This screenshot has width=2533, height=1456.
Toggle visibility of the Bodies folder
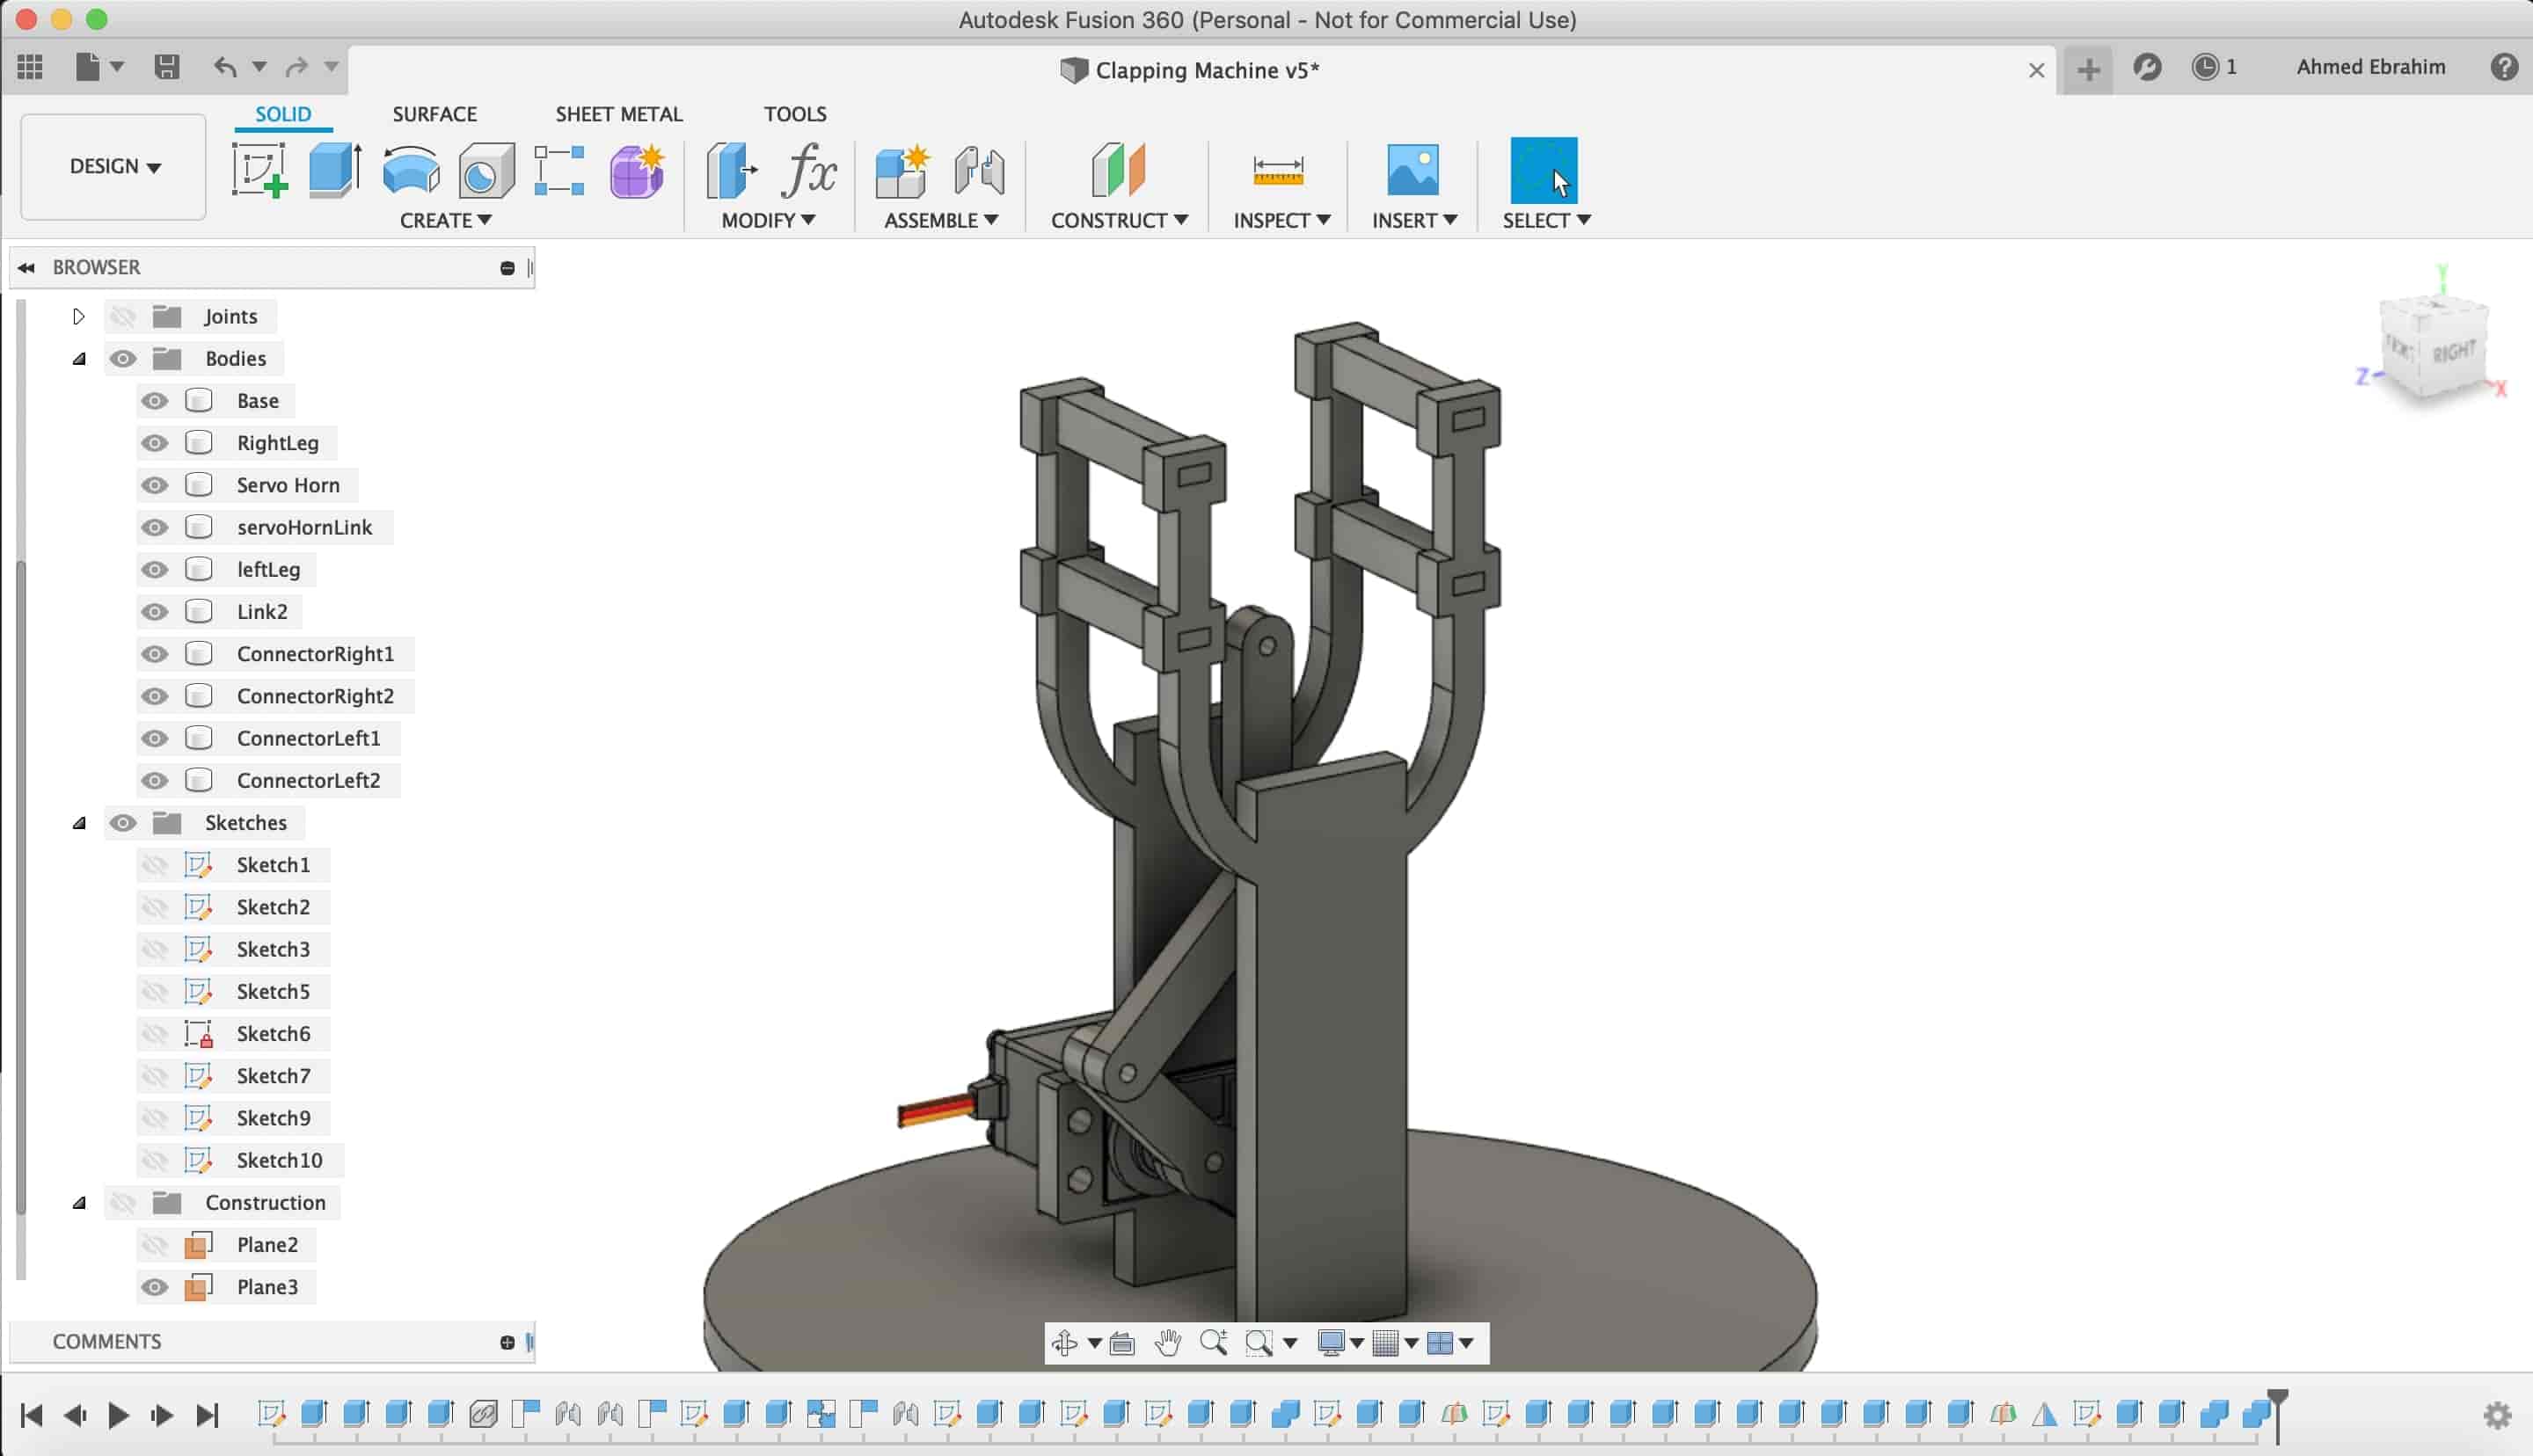point(122,359)
